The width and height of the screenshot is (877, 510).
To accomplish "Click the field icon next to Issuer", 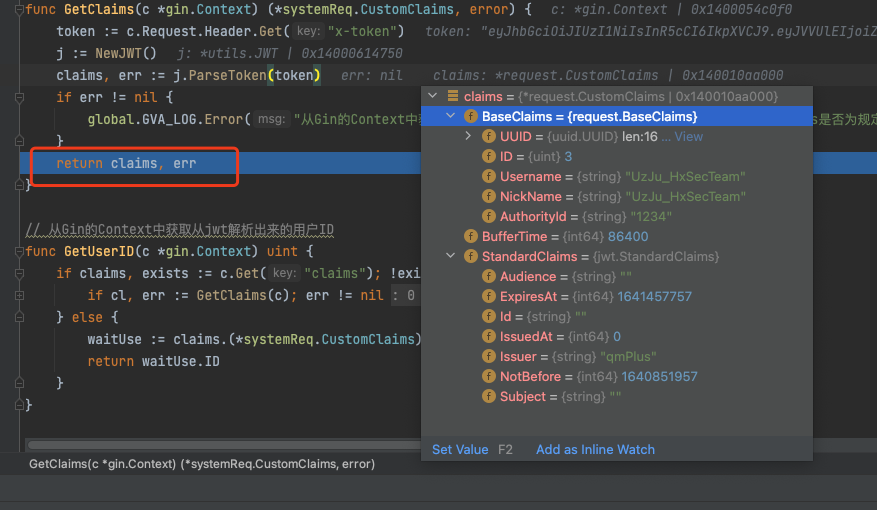I will [489, 356].
